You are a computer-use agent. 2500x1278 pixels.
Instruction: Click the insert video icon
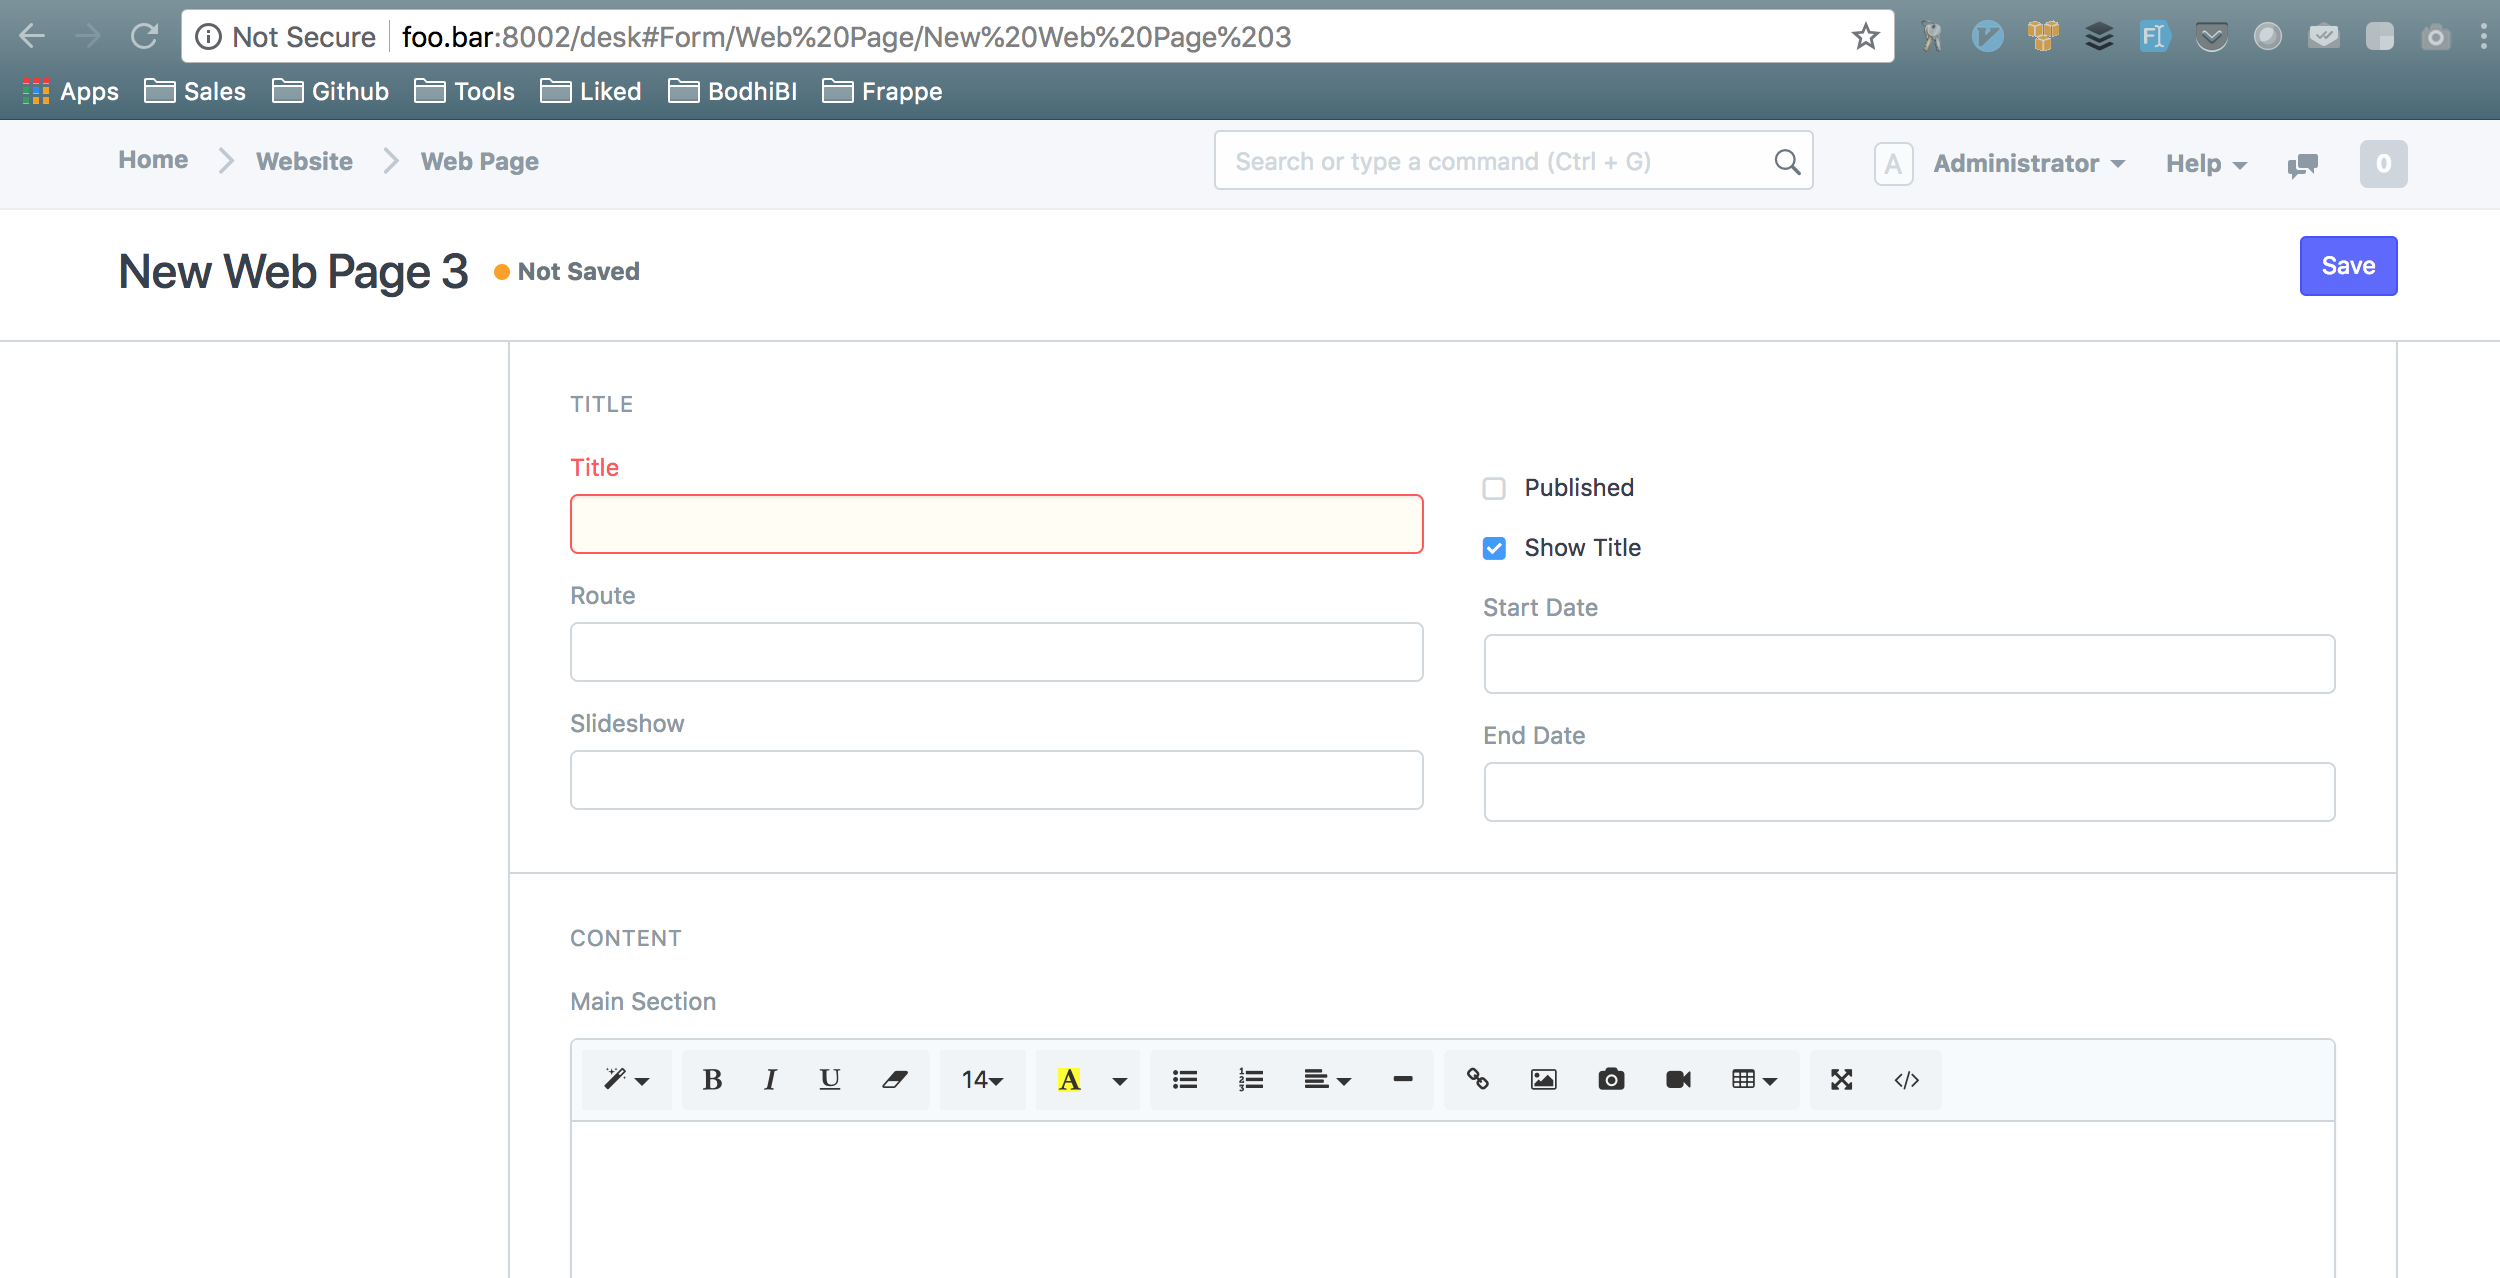(1678, 1080)
